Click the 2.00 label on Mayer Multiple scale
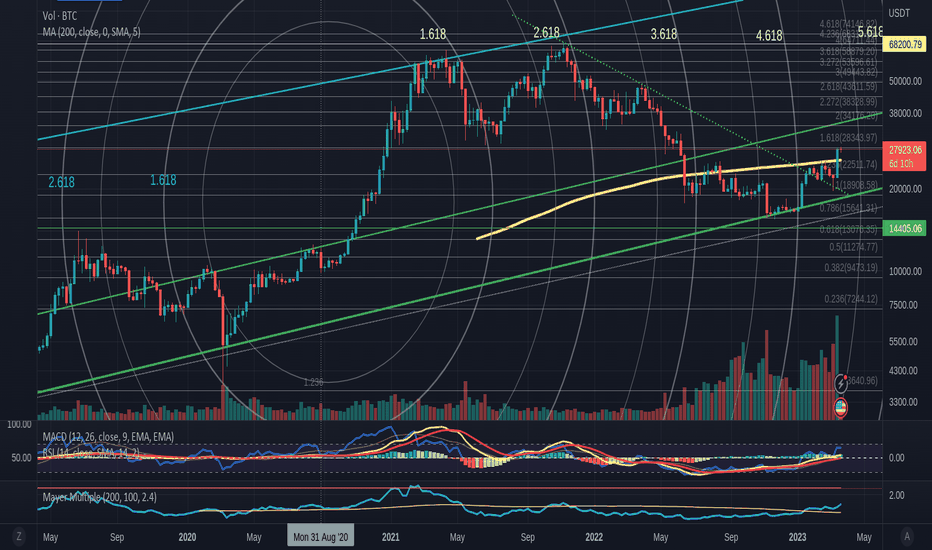932x550 pixels. [896, 495]
